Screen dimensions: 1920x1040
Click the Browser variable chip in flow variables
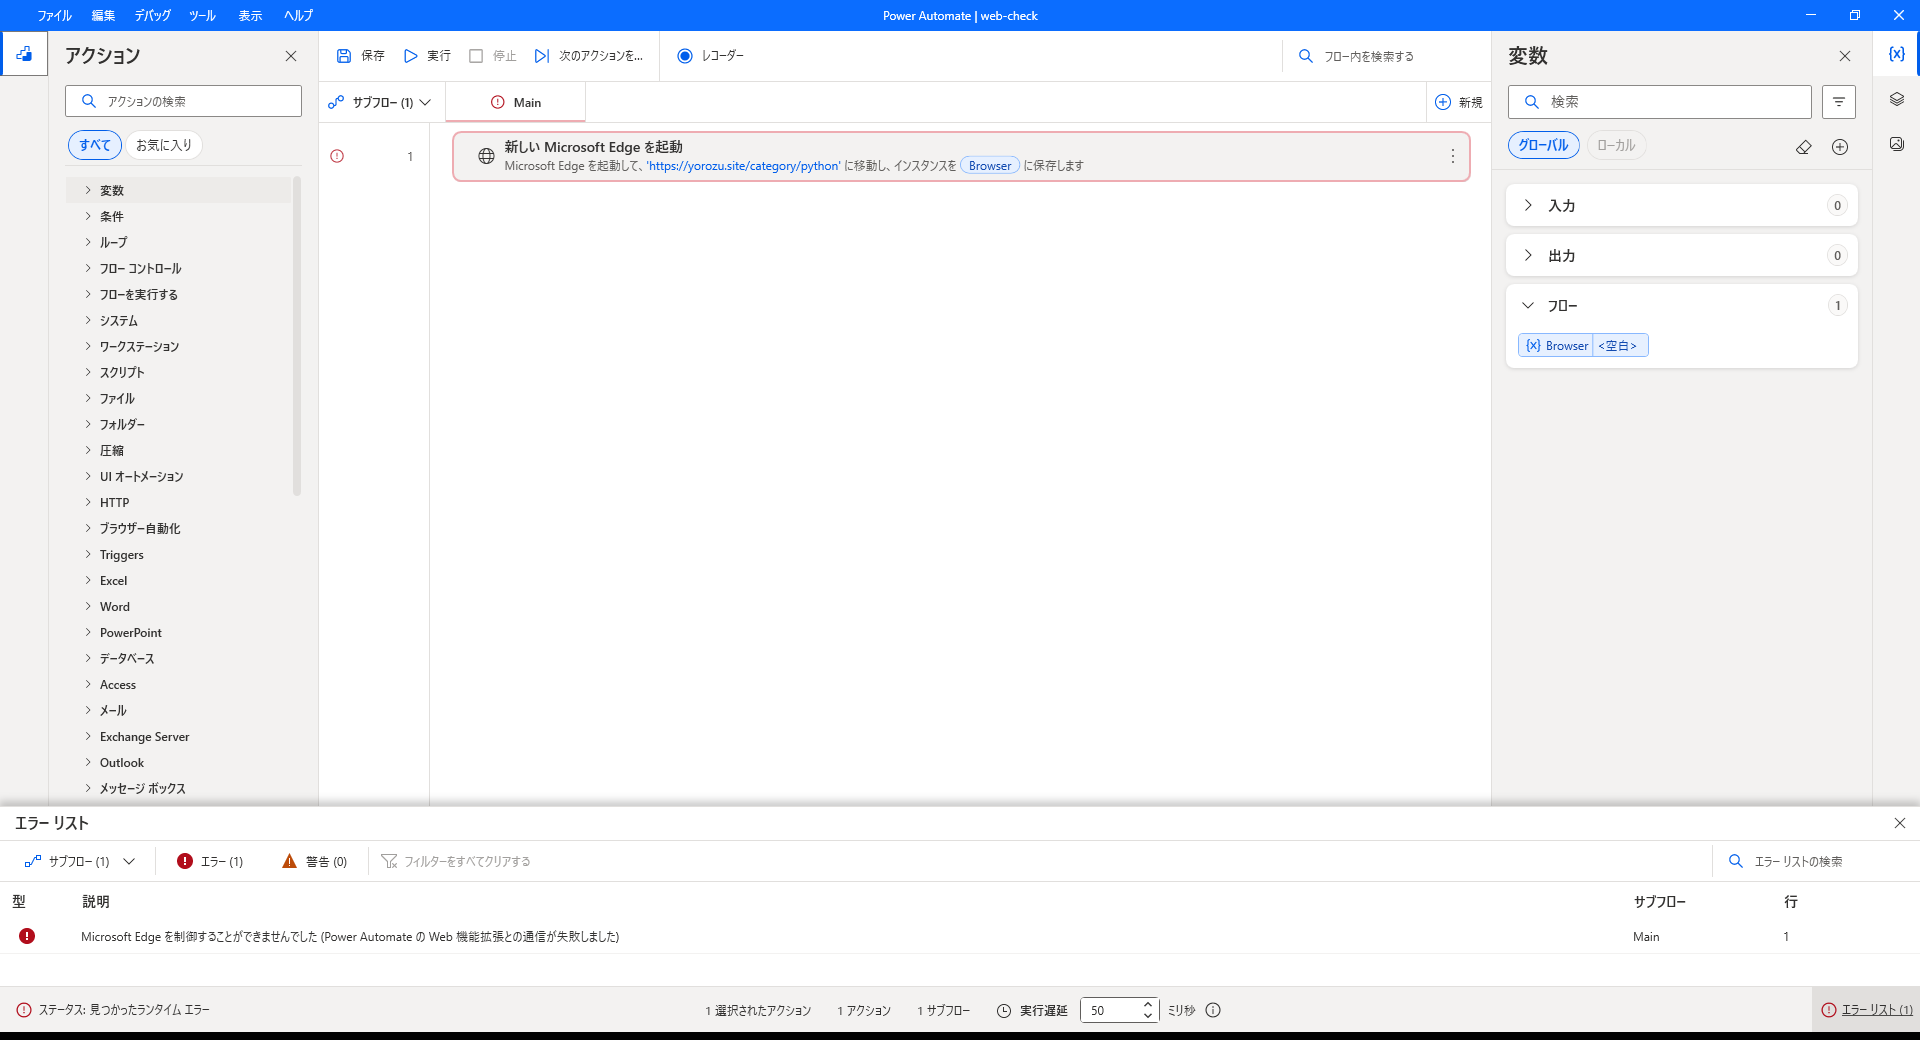pyautogui.click(x=1583, y=345)
